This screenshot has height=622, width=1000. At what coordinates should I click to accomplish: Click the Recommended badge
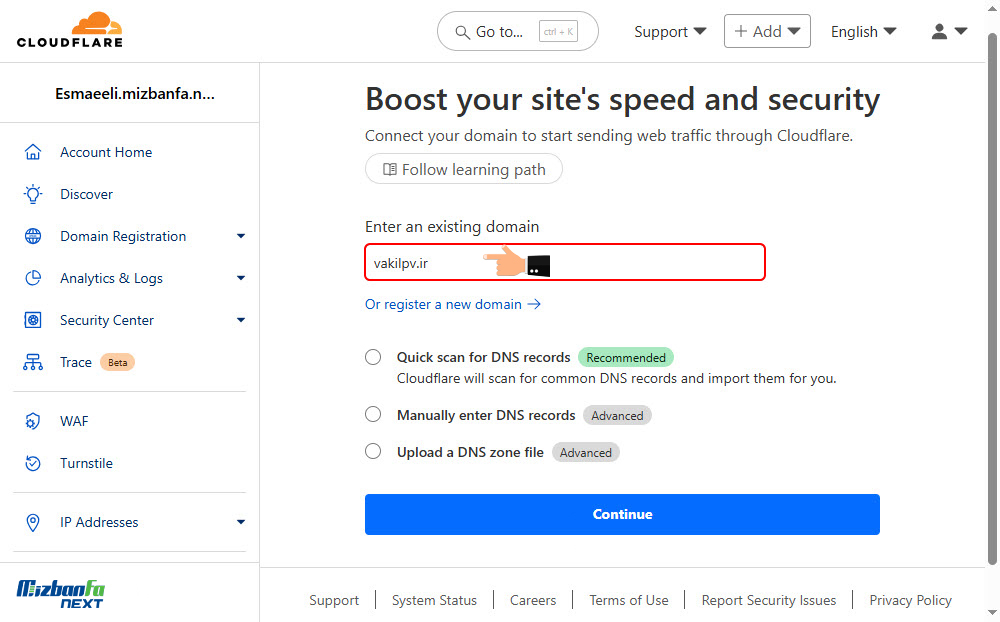(x=626, y=357)
